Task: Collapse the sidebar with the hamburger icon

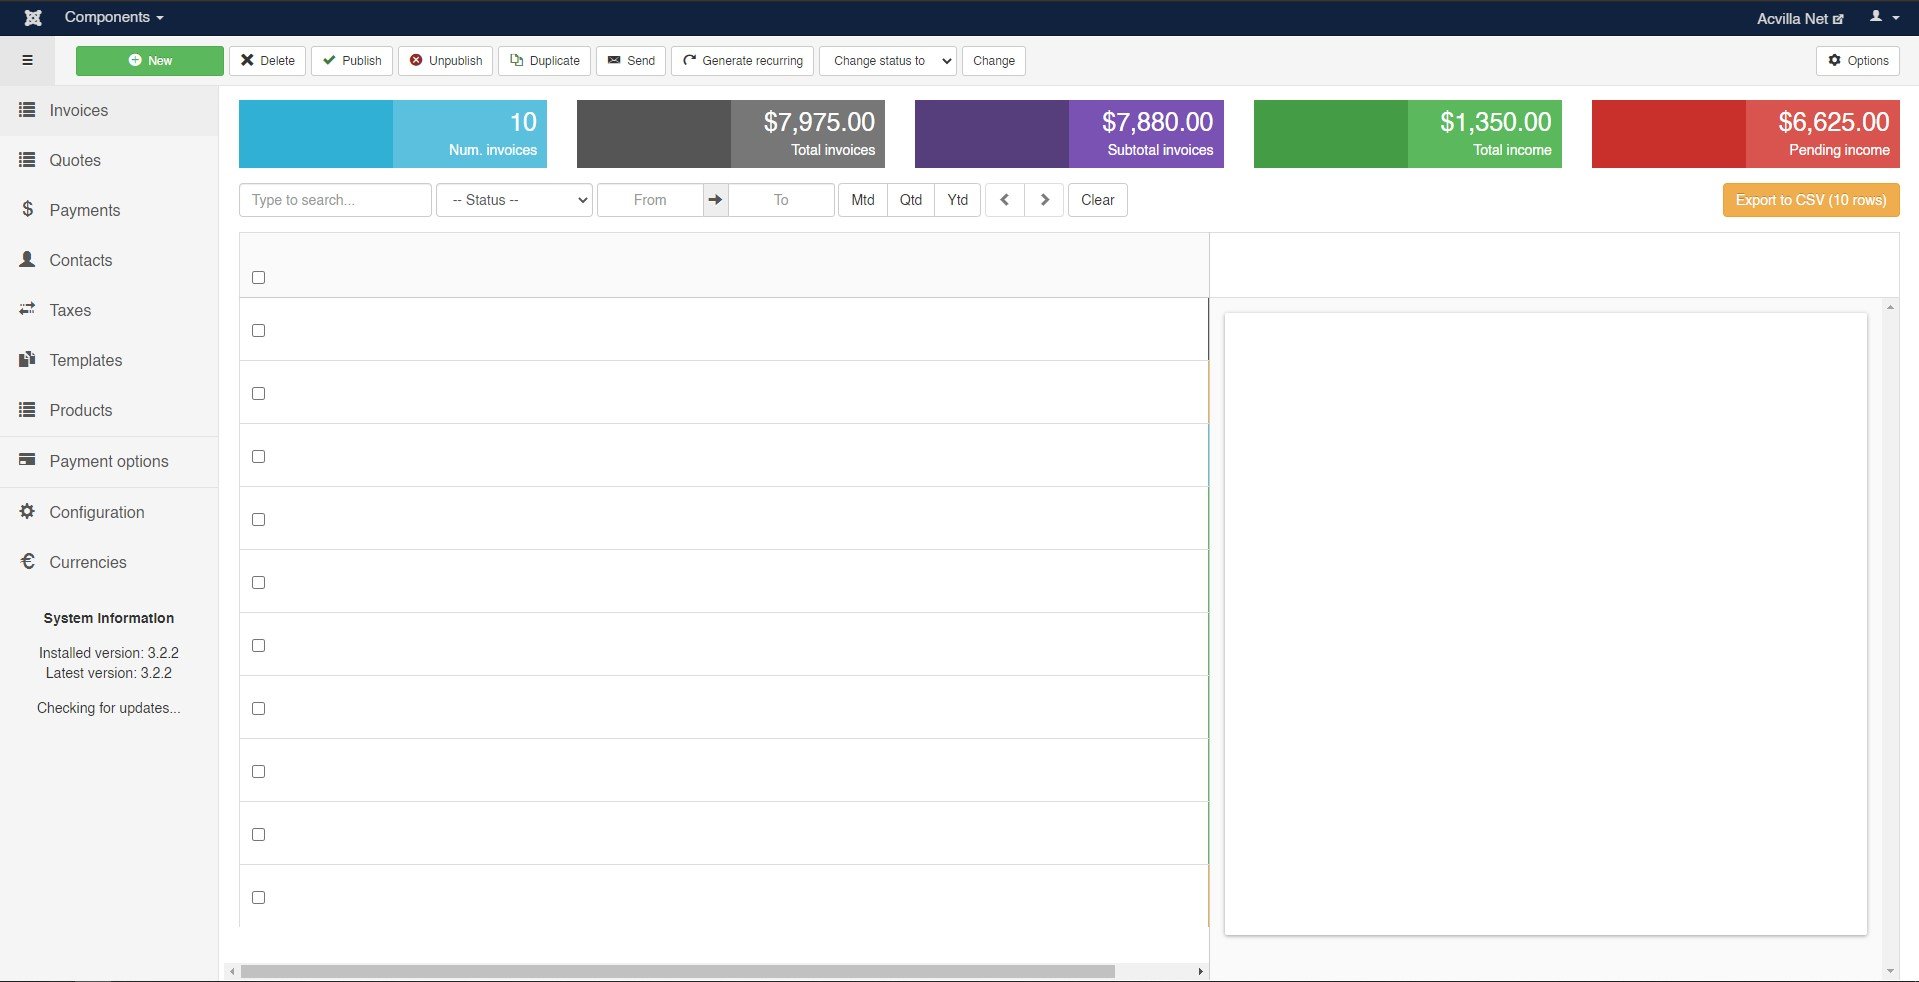Action: (x=26, y=60)
